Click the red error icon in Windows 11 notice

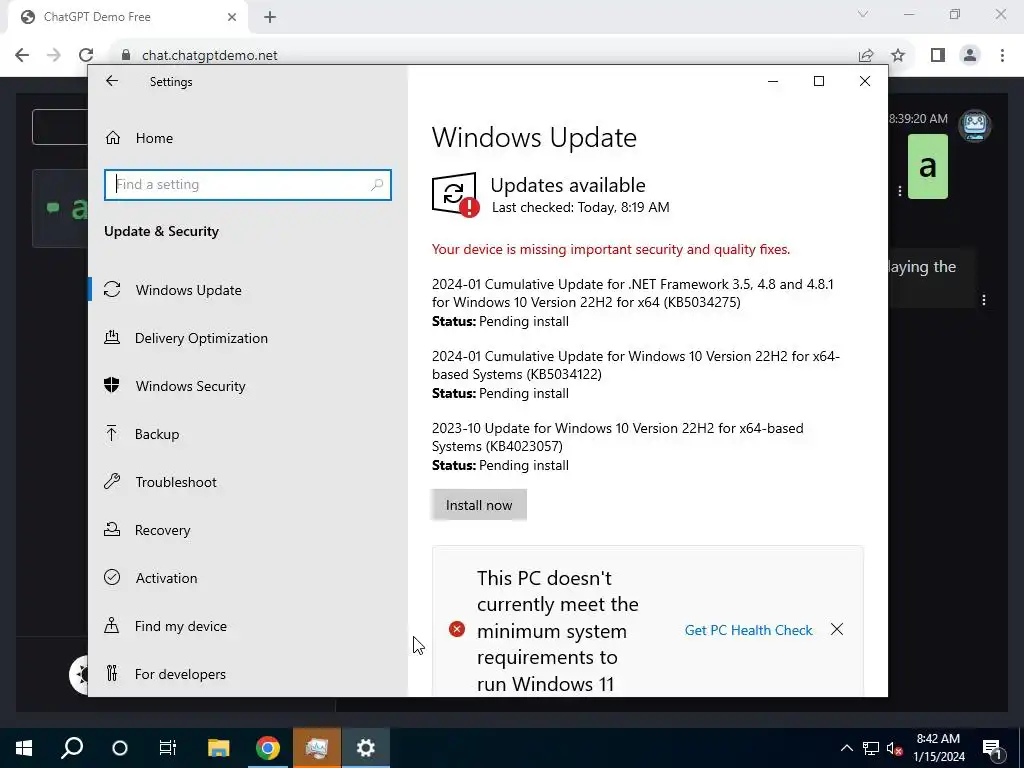[x=457, y=629]
